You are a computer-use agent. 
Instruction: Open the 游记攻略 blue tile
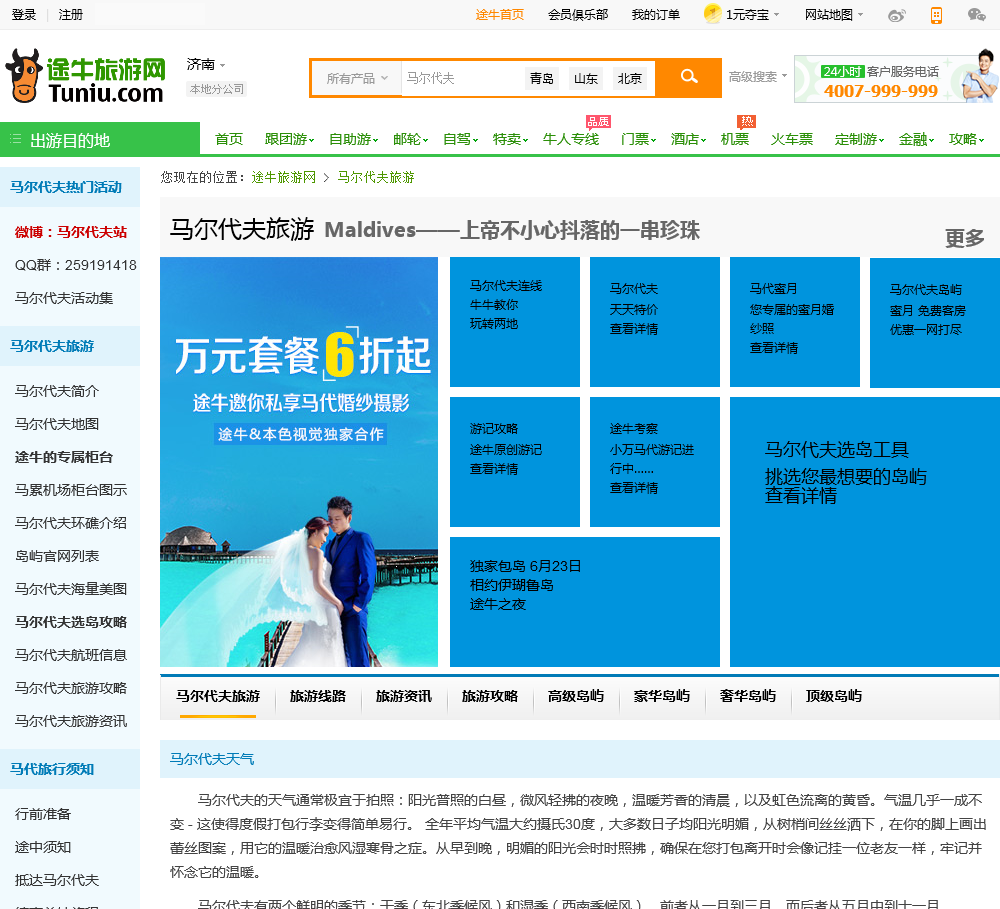(x=515, y=462)
